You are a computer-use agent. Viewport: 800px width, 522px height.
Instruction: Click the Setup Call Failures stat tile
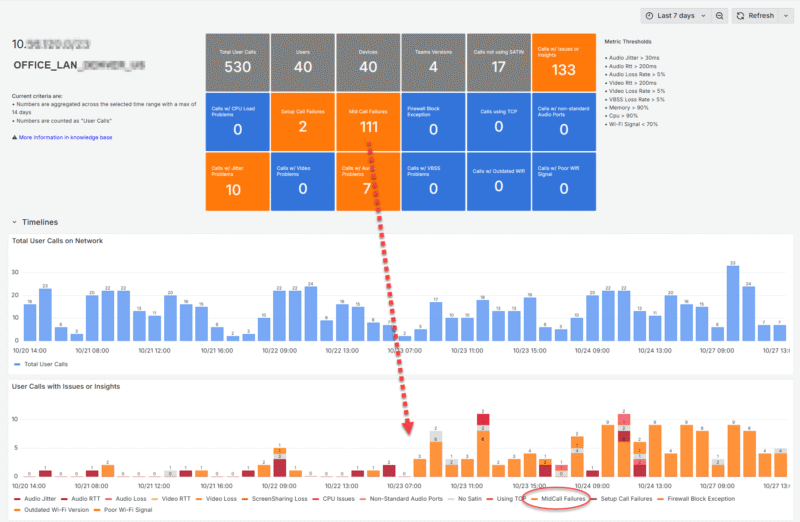pos(301,121)
